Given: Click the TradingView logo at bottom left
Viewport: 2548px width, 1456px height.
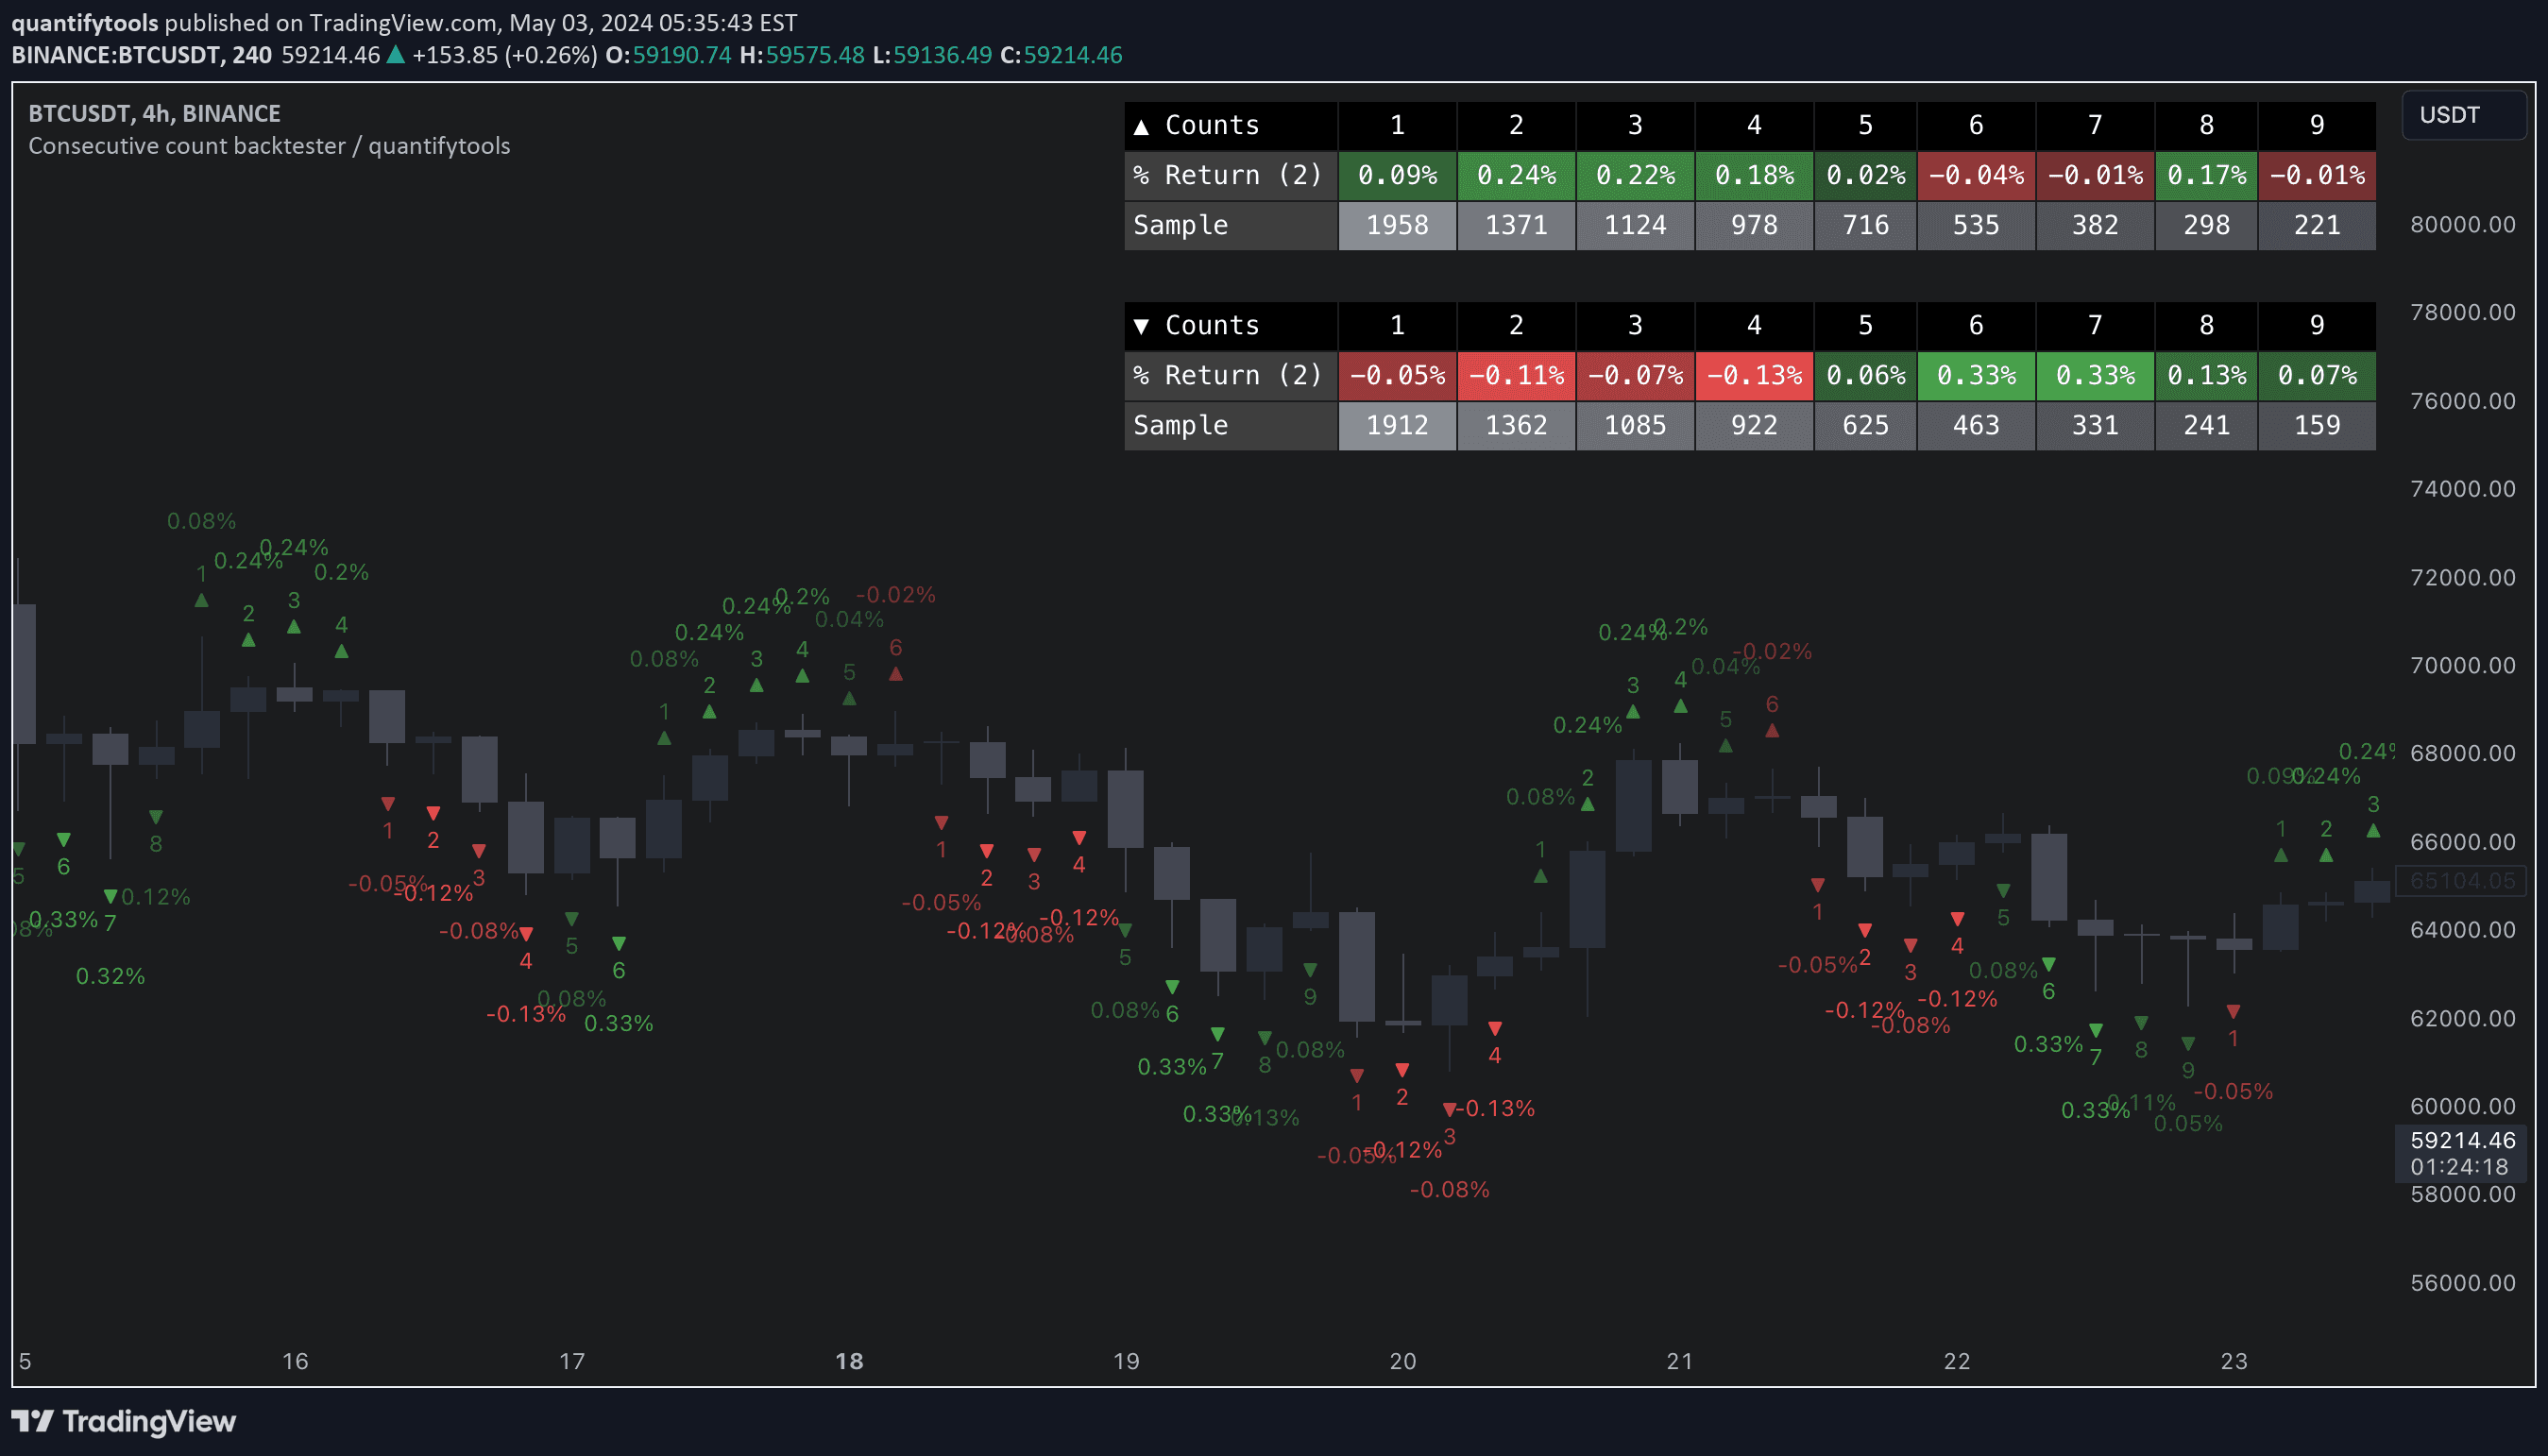Looking at the screenshot, I should (x=123, y=1421).
